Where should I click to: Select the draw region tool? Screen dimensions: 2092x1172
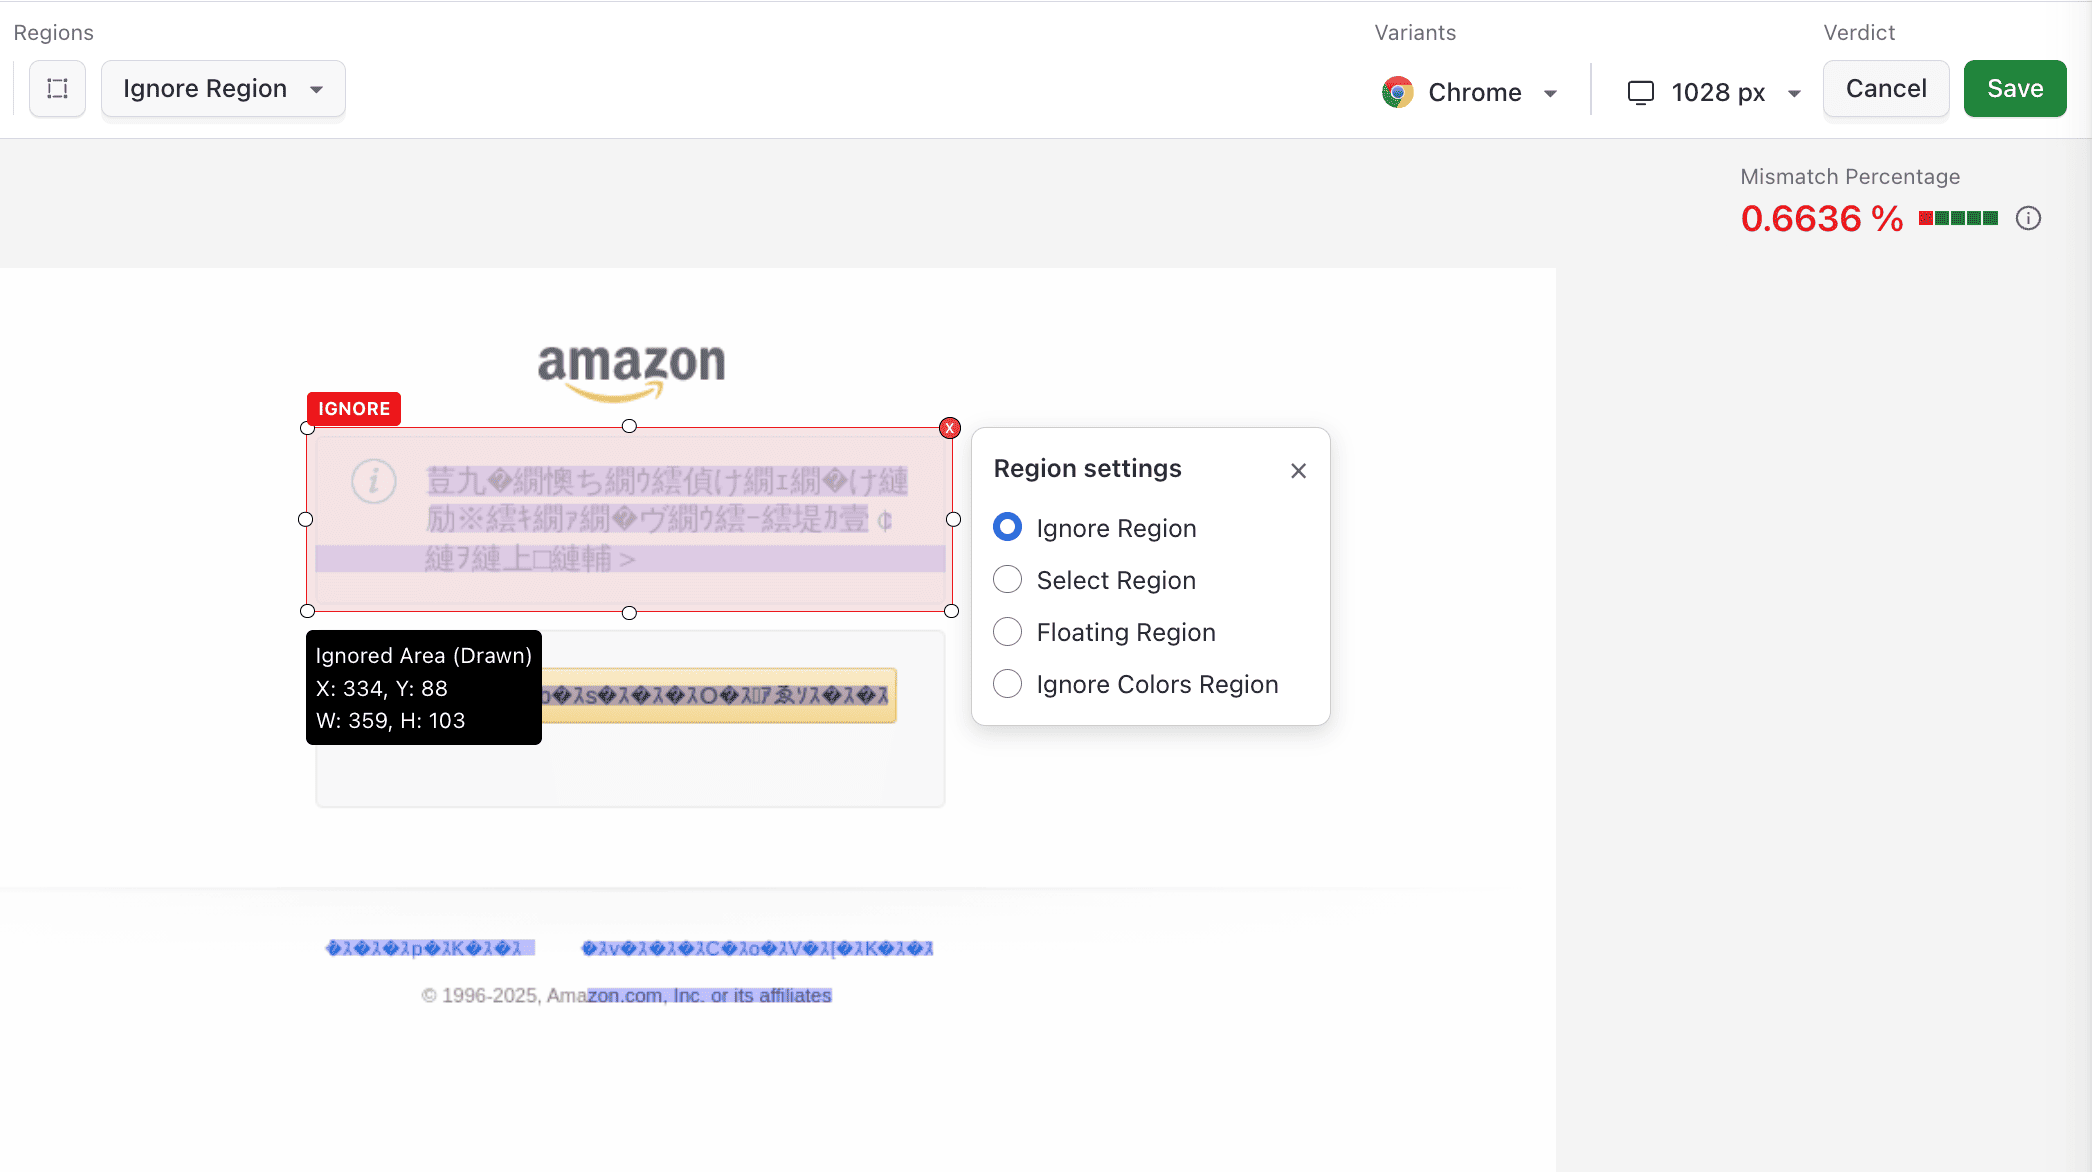click(x=57, y=88)
